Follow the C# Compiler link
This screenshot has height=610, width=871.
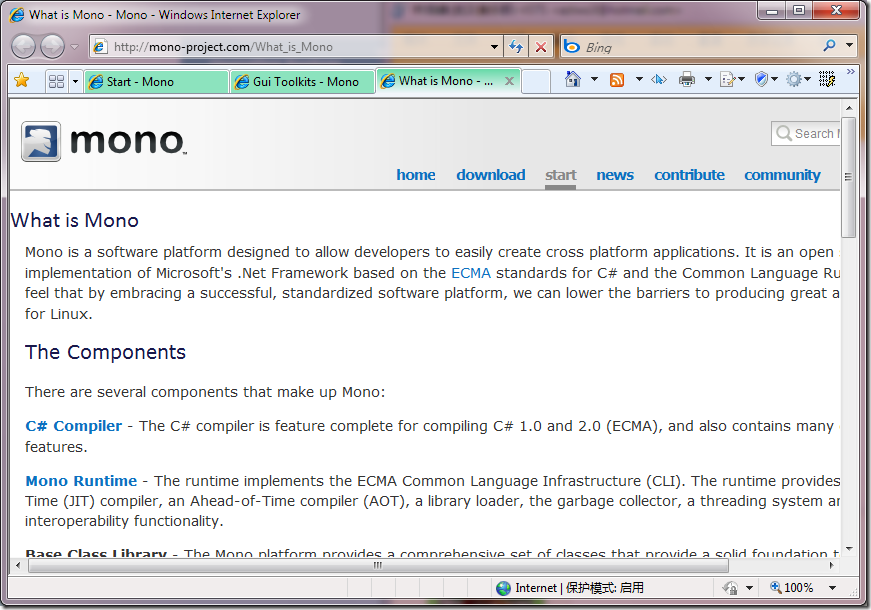click(x=73, y=426)
